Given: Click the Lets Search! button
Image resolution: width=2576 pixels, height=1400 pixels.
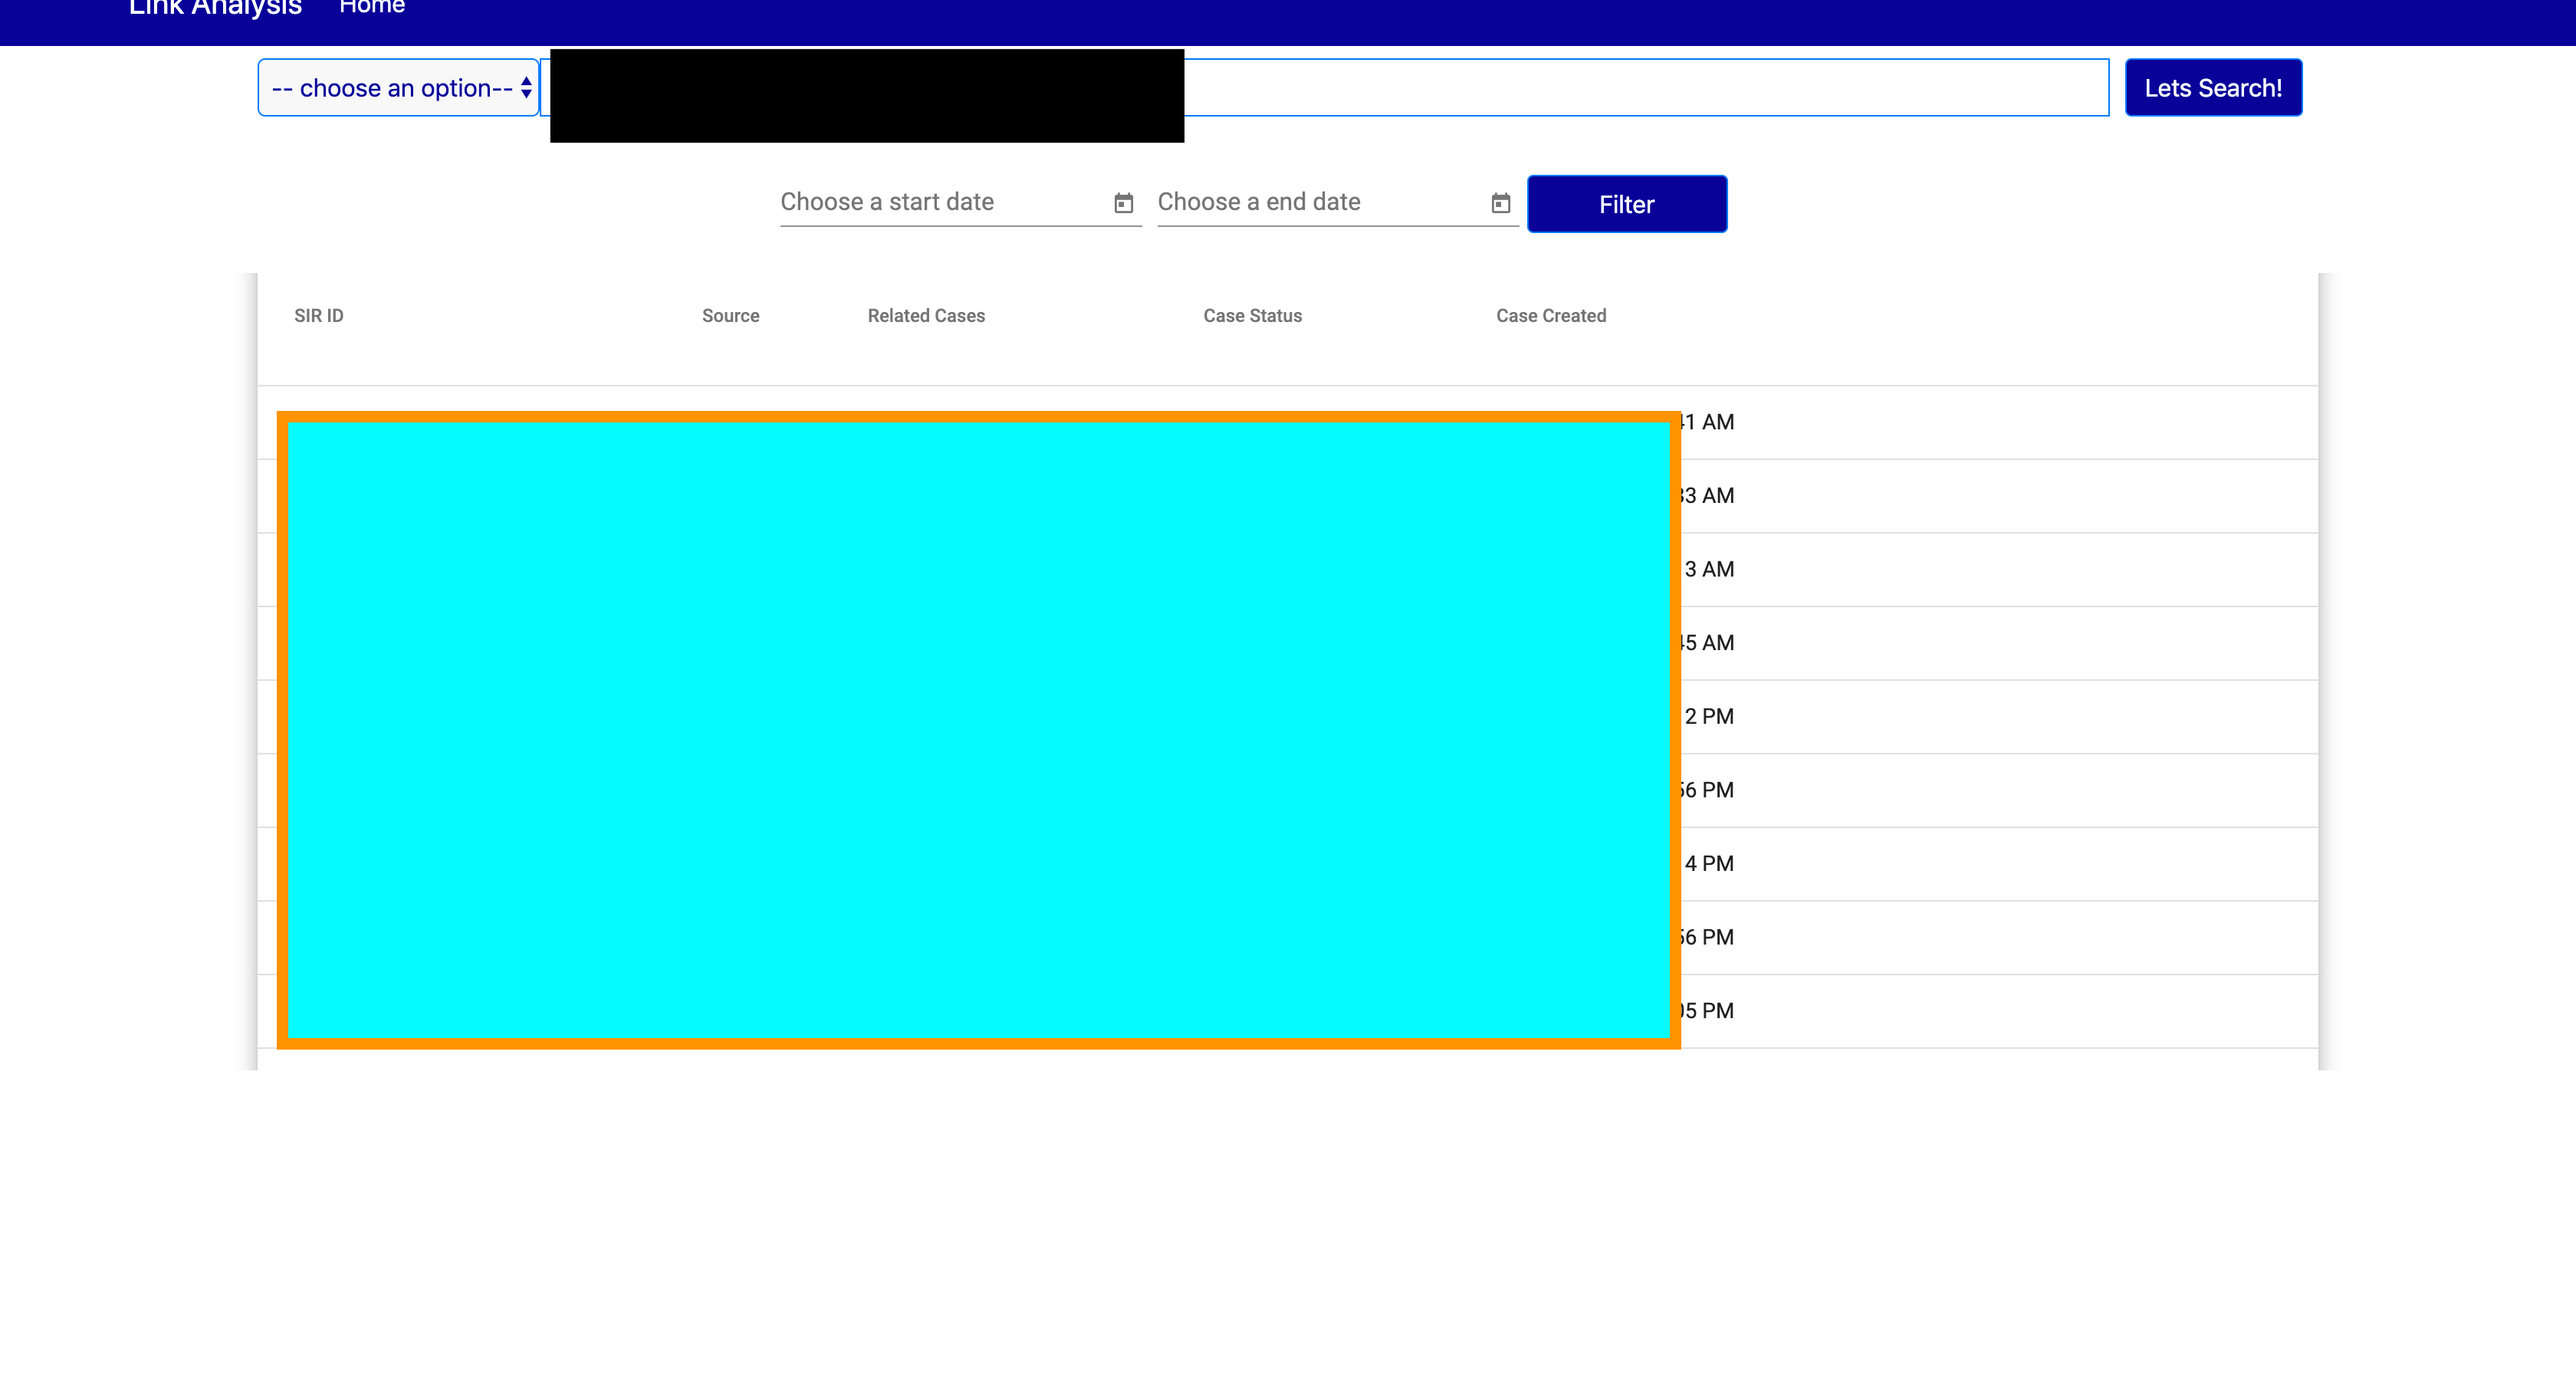Looking at the screenshot, I should click(2212, 87).
